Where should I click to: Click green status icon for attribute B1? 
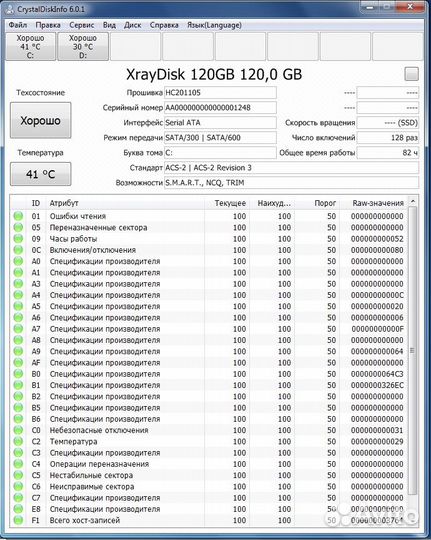[x=18, y=385]
